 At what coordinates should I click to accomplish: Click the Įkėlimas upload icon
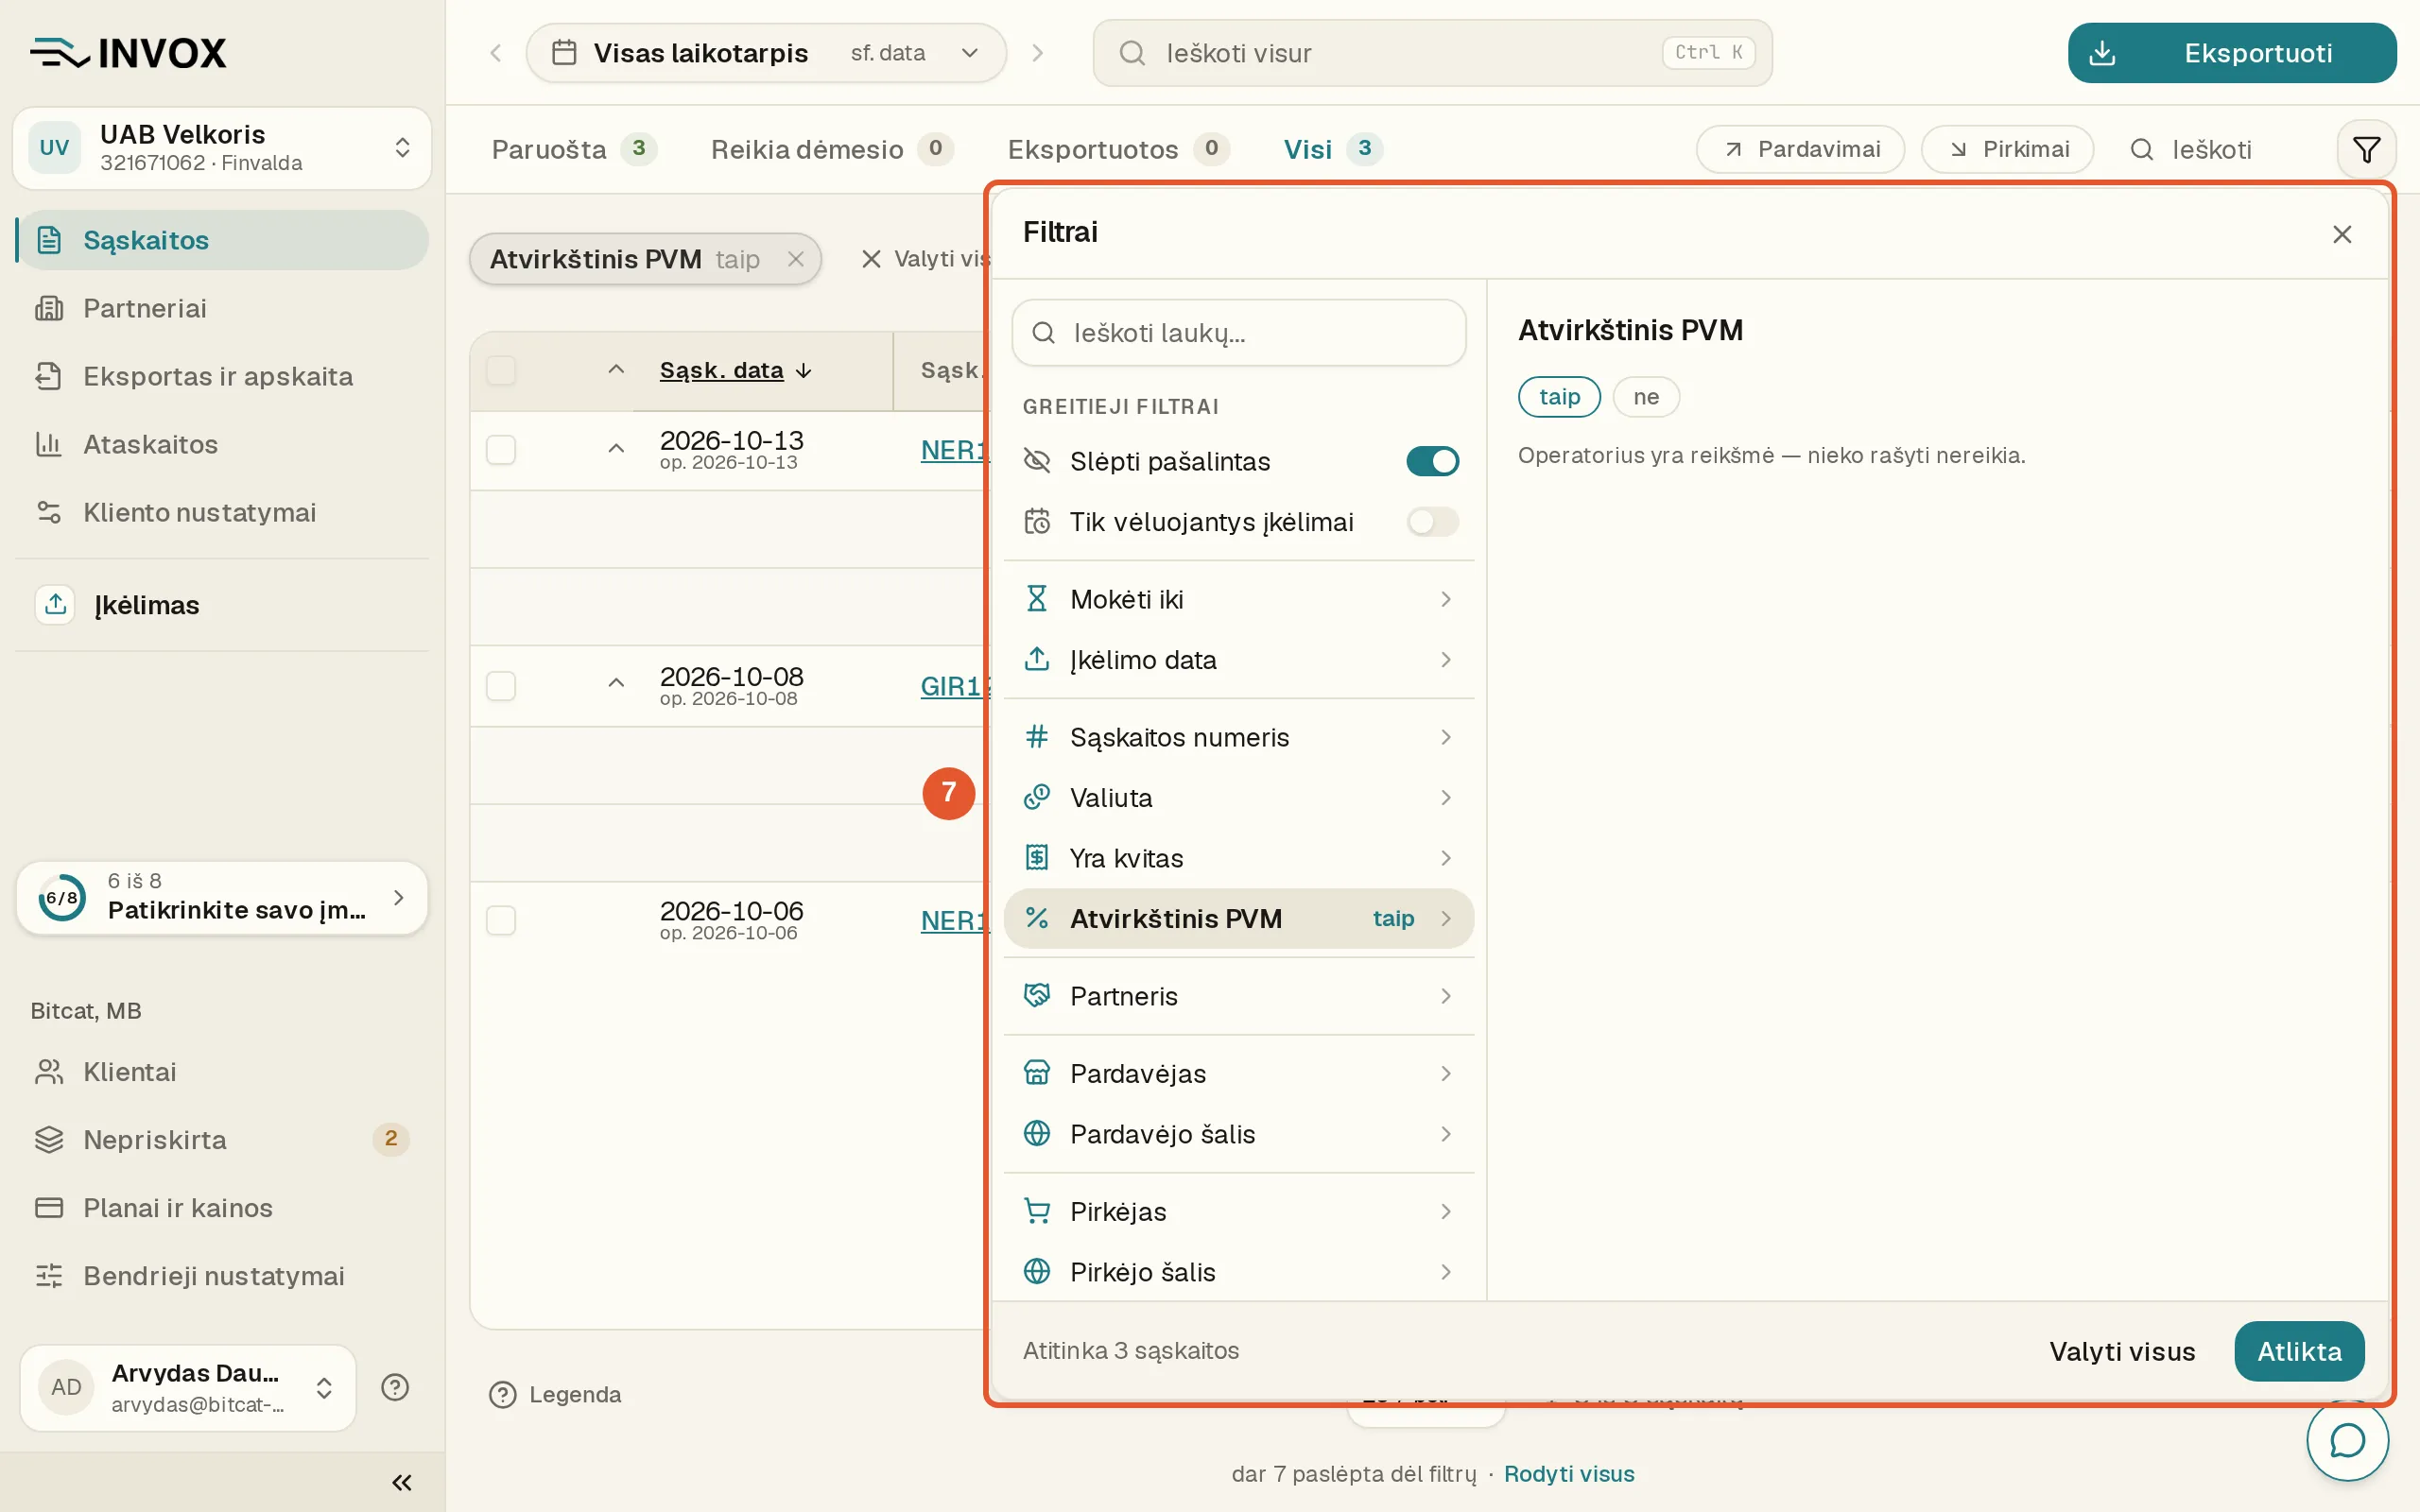point(55,604)
